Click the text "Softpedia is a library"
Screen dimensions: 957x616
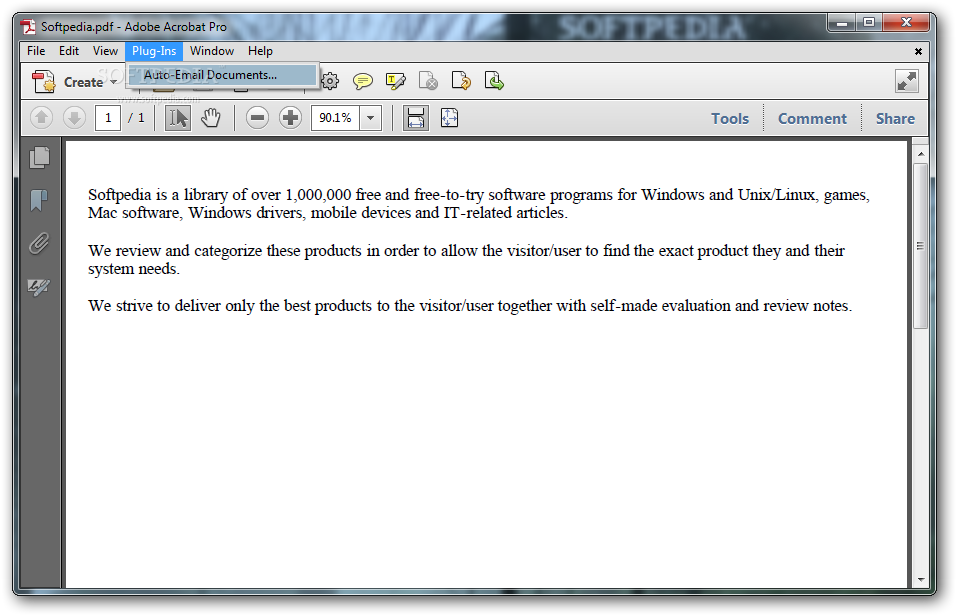(x=158, y=195)
